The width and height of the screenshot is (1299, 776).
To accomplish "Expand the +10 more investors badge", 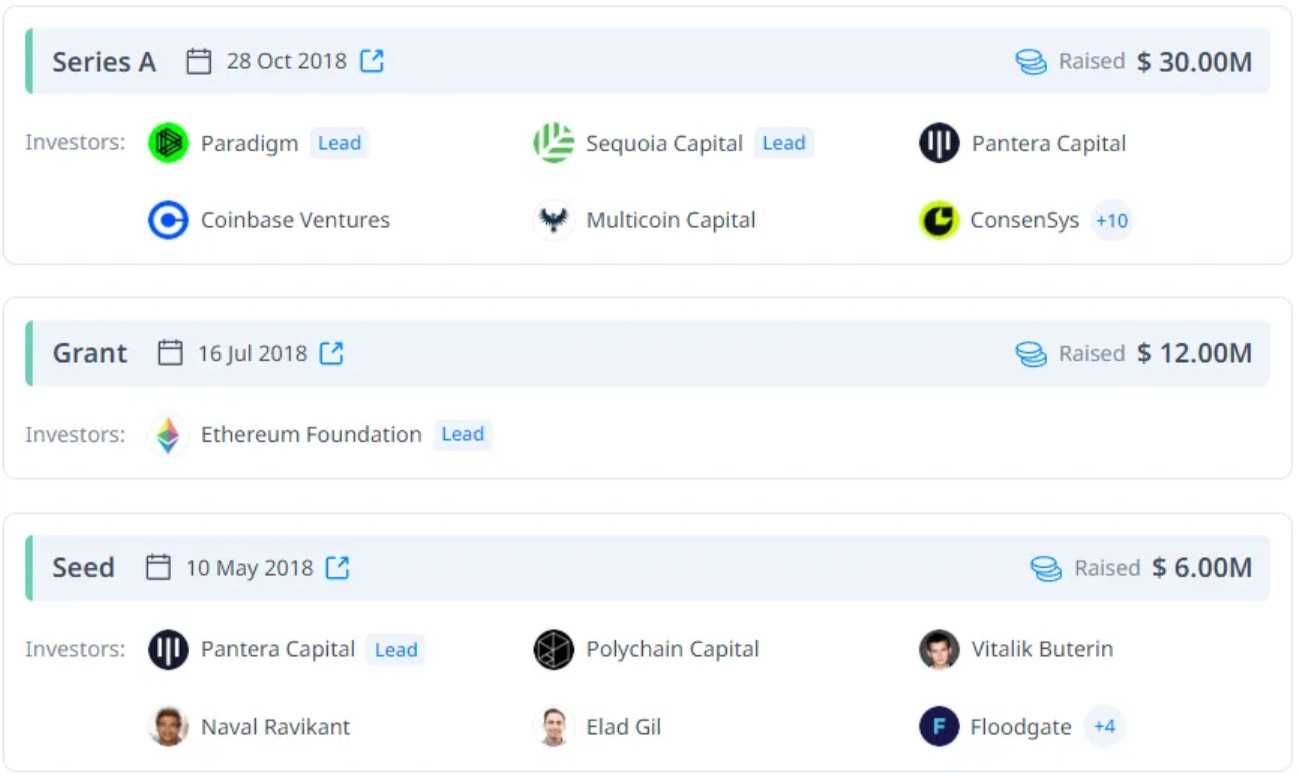I will point(1112,220).
